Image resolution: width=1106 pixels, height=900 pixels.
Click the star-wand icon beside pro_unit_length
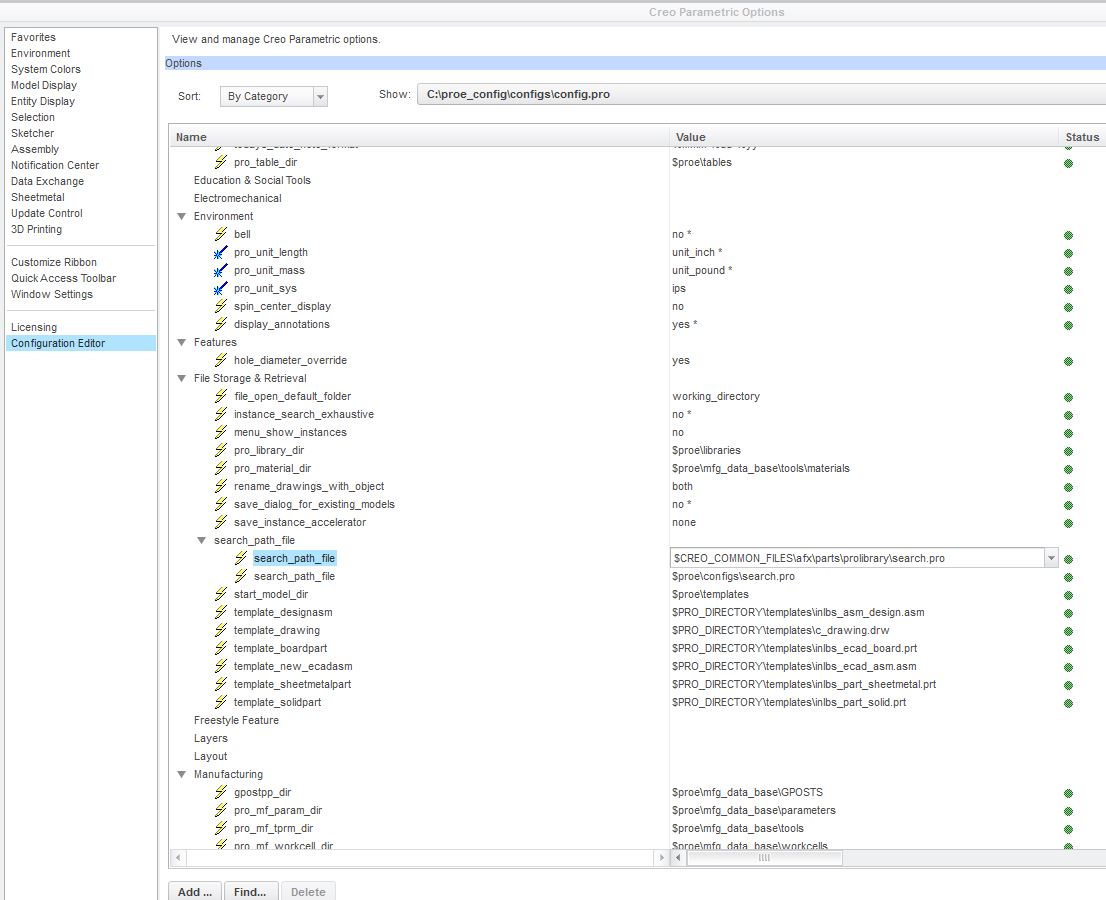(221, 252)
